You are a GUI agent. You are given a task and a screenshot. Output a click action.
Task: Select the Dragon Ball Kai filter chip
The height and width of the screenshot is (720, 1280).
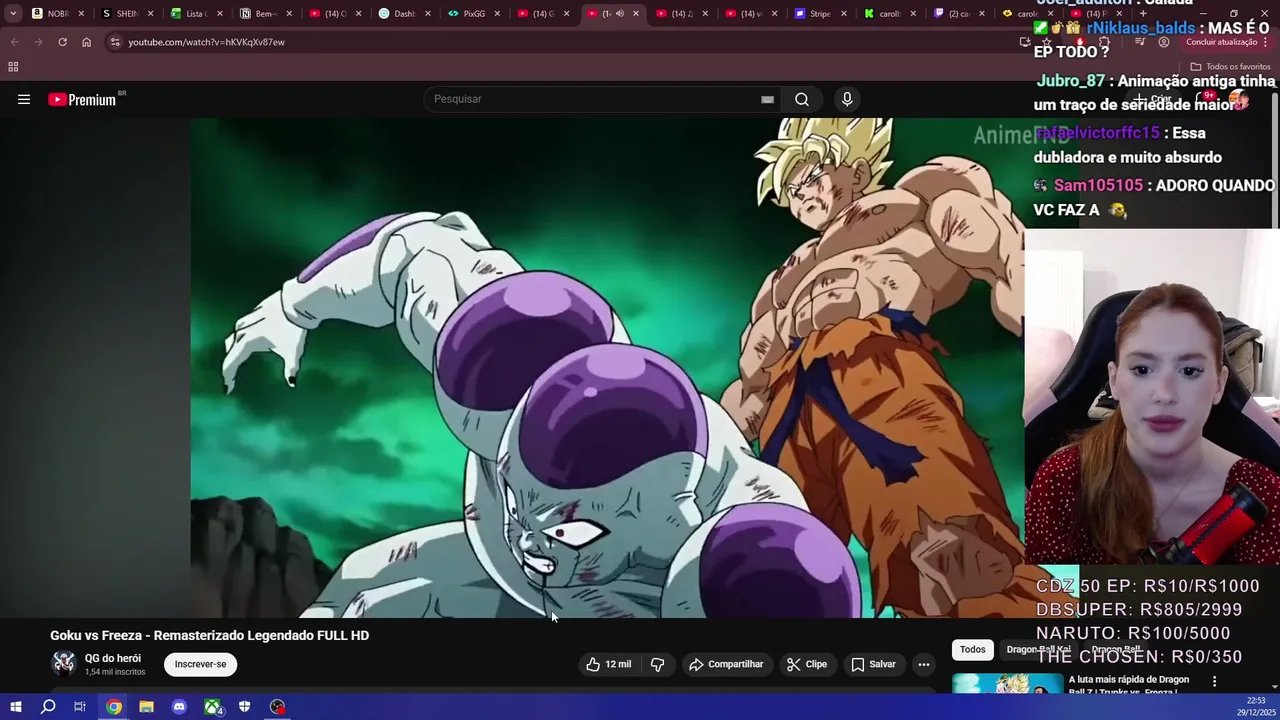click(1037, 650)
